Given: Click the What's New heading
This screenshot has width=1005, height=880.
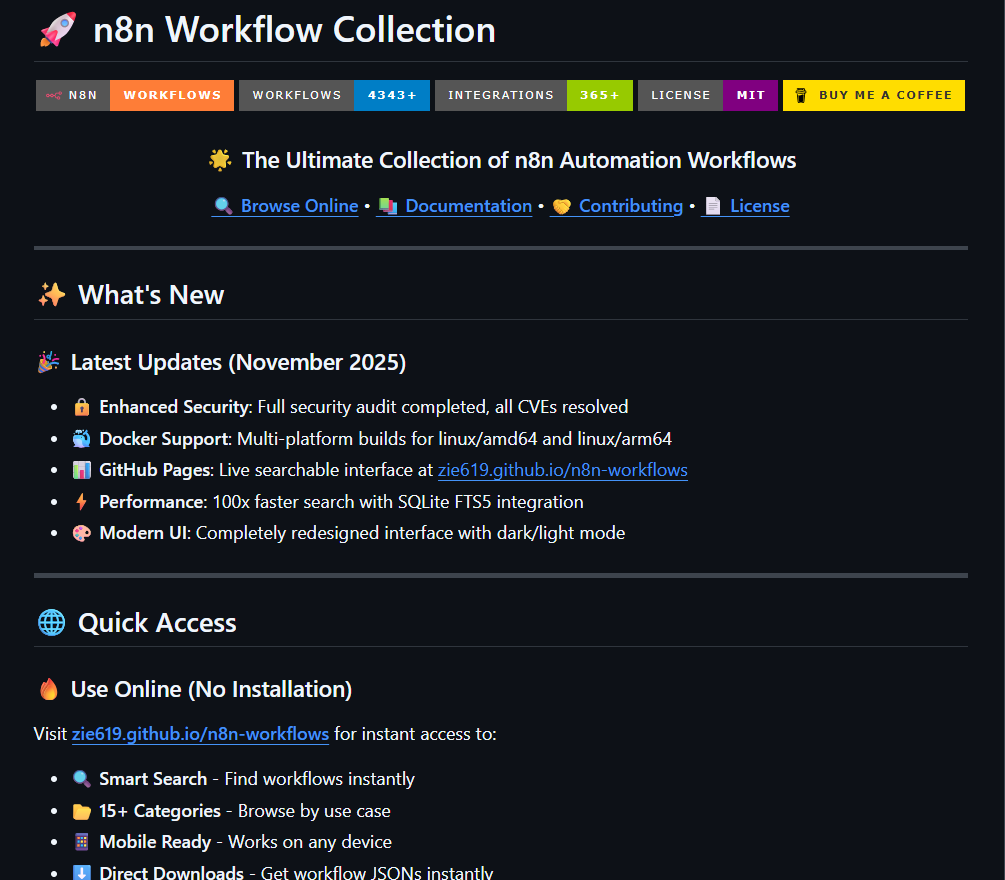Looking at the screenshot, I should [151, 295].
